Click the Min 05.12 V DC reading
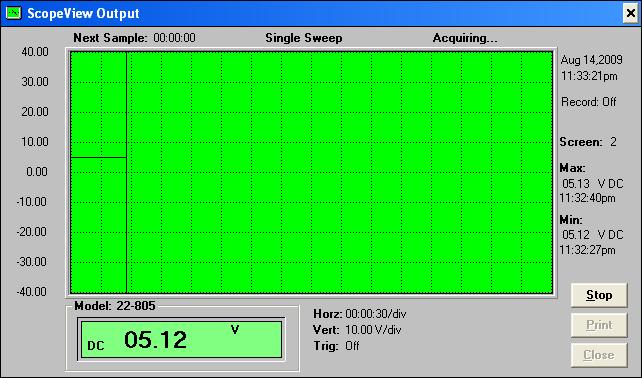This screenshot has width=642, height=378. [591, 235]
